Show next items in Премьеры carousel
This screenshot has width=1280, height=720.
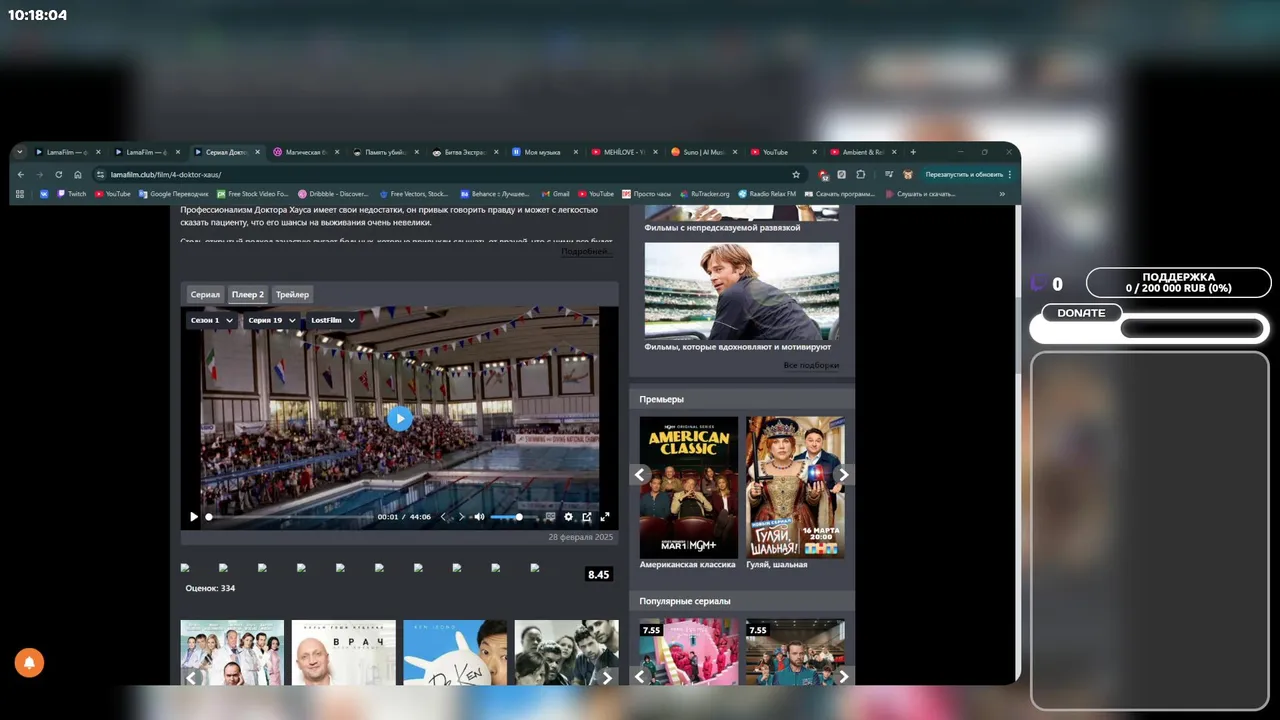tap(843, 475)
